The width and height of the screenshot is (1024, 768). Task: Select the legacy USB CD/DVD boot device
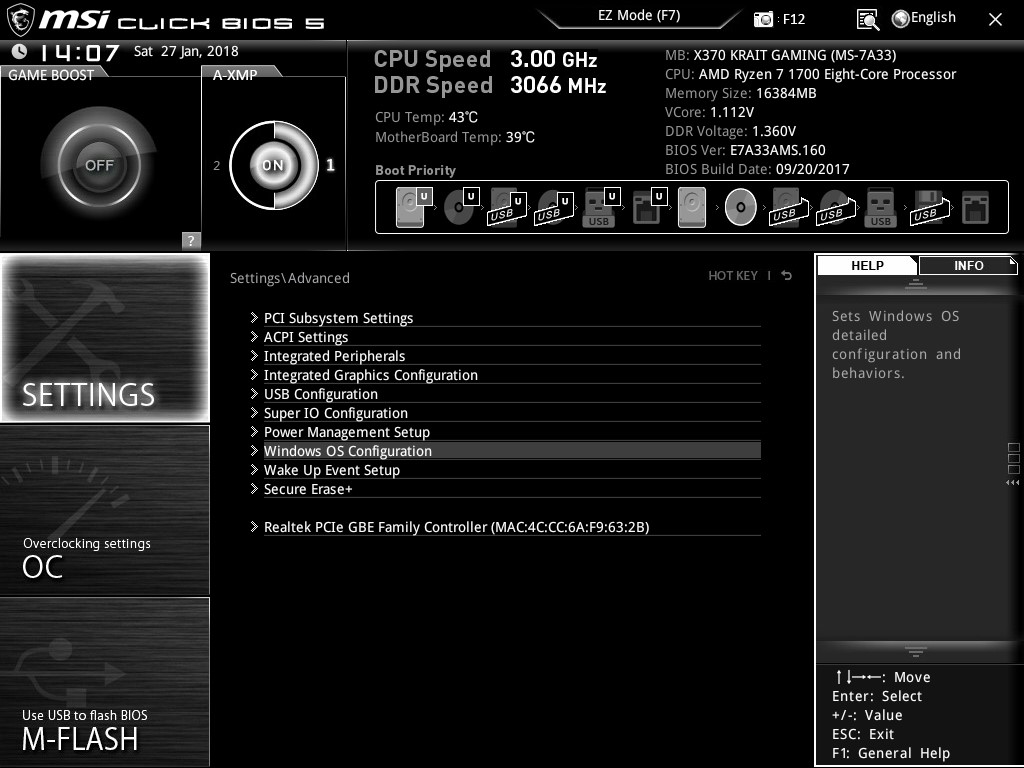coord(837,207)
